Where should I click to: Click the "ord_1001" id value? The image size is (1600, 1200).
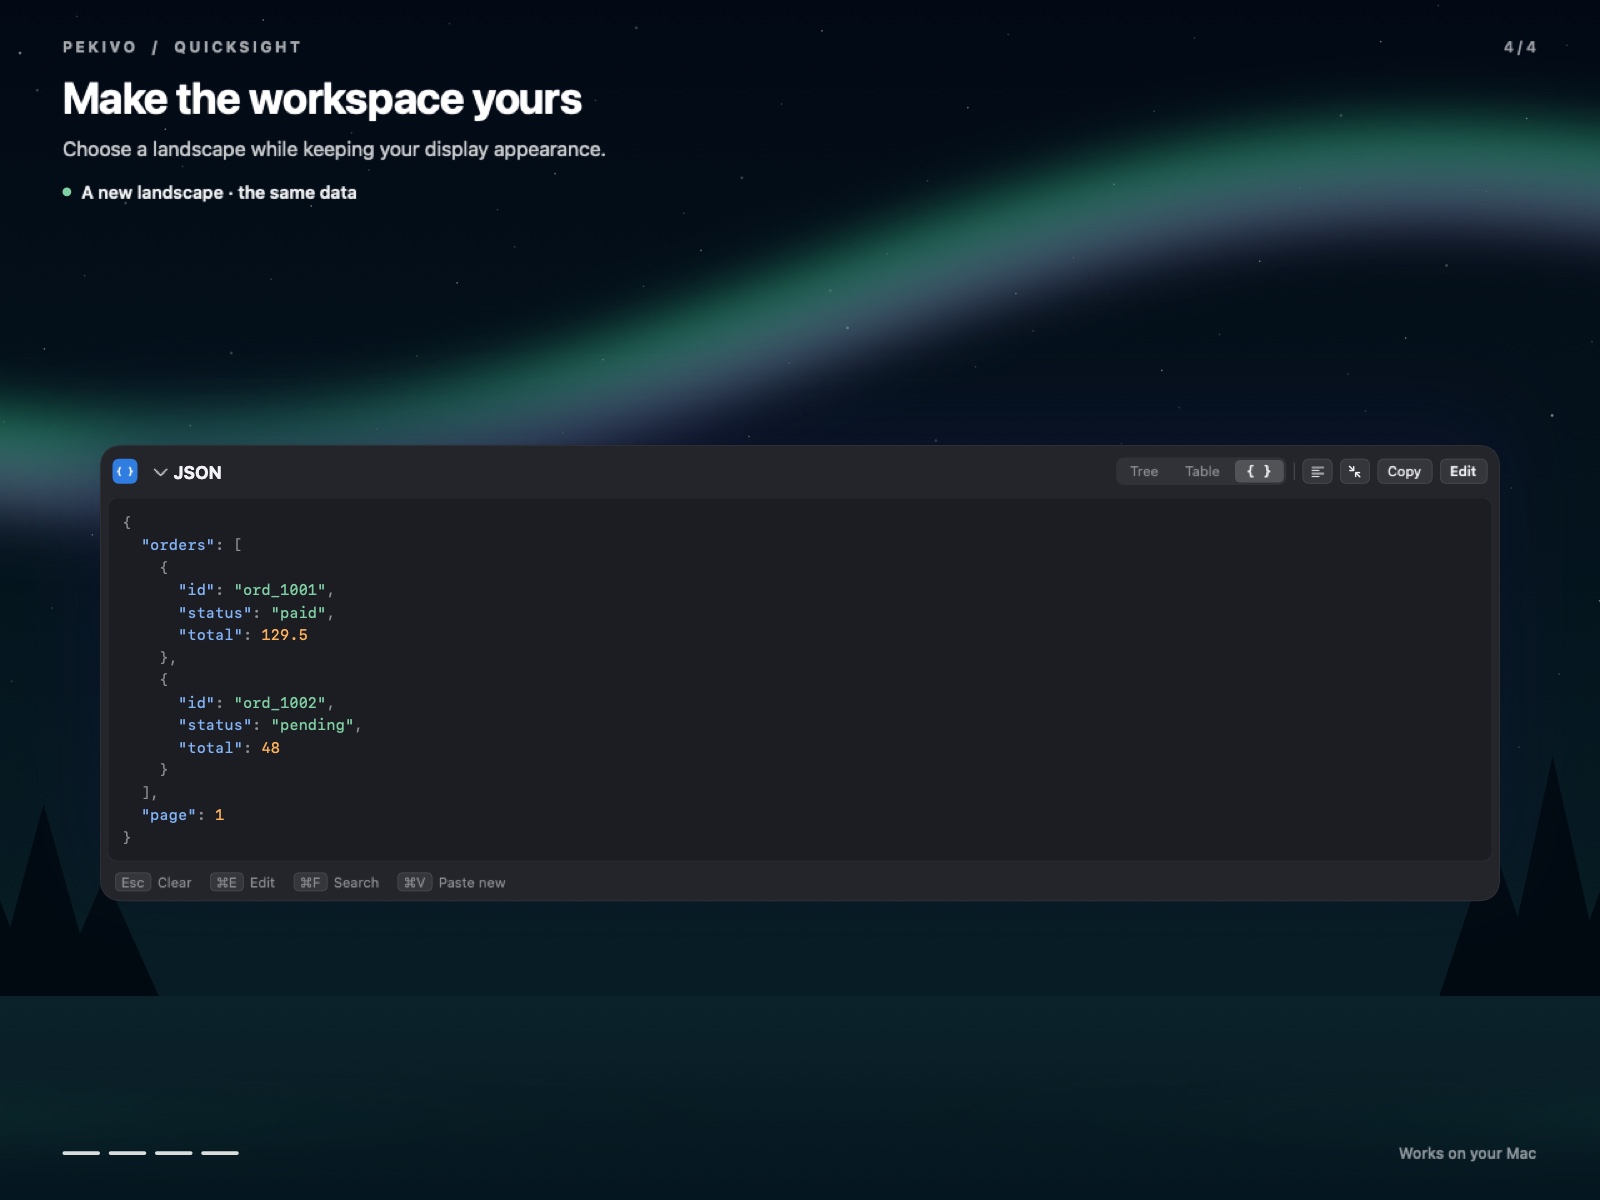pos(280,590)
